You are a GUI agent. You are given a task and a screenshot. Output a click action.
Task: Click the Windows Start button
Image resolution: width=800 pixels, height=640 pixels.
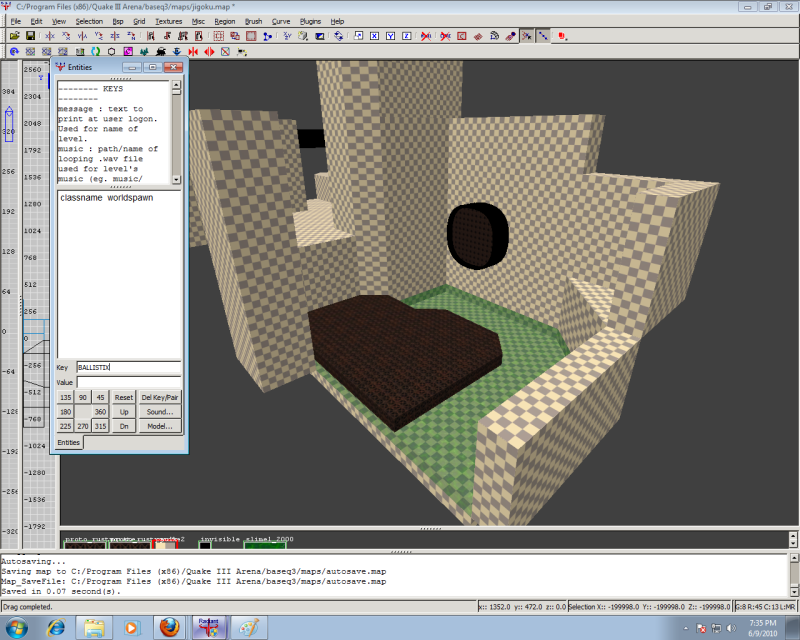click(x=16, y=628)
